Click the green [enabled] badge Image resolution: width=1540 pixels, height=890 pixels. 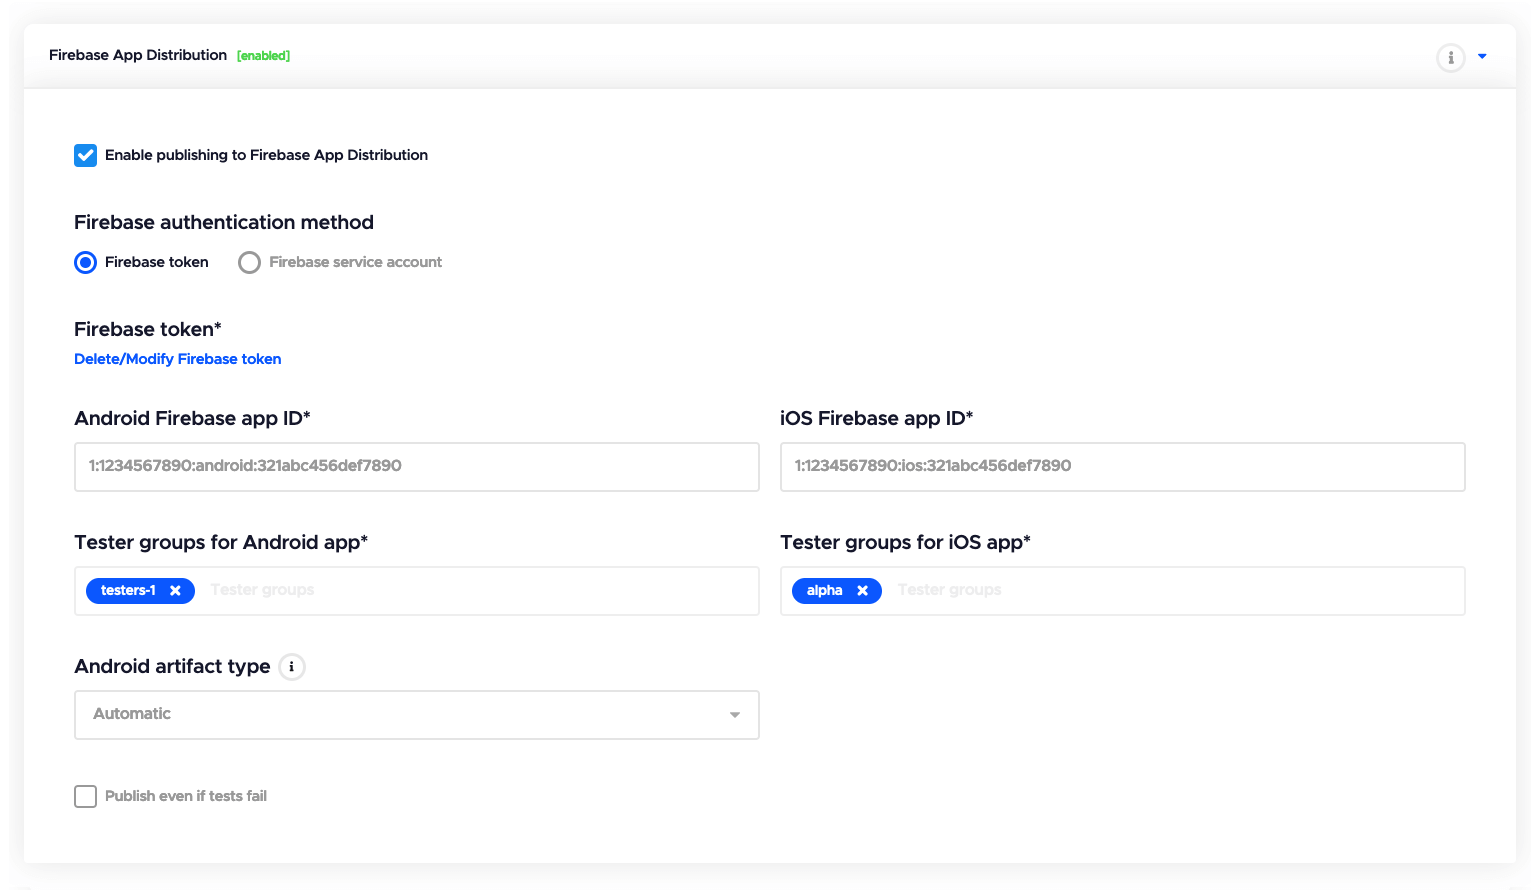coord(263,55)
